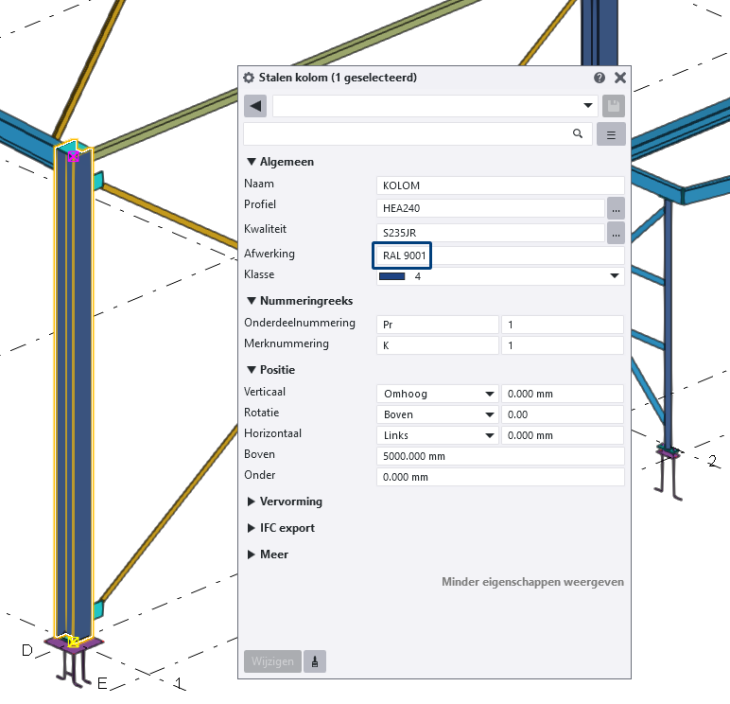Close the Stalen kolom property panel
This screenshot has width=730, height=704.
click(620, 77)
